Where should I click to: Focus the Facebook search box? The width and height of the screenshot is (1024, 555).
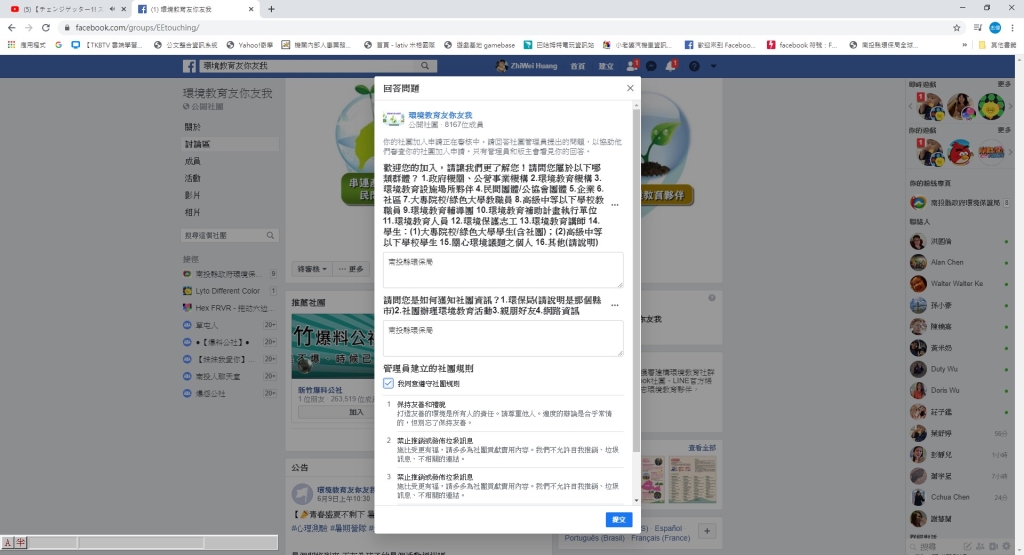point(307,66)
